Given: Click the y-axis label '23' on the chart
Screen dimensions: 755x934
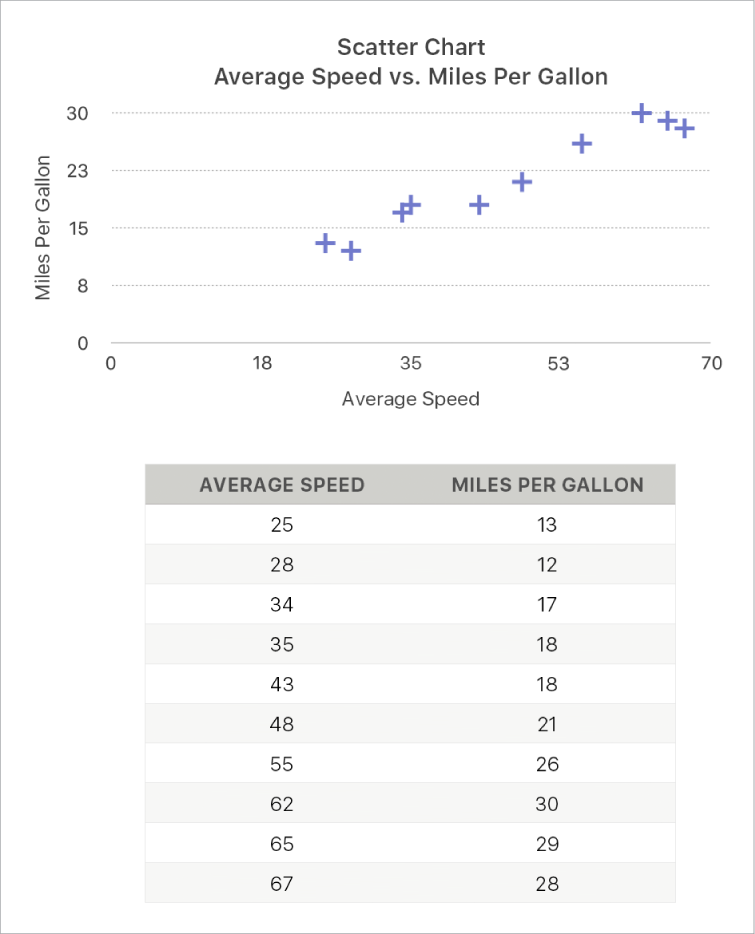Looking at the screenshot, I should point(78,171).
